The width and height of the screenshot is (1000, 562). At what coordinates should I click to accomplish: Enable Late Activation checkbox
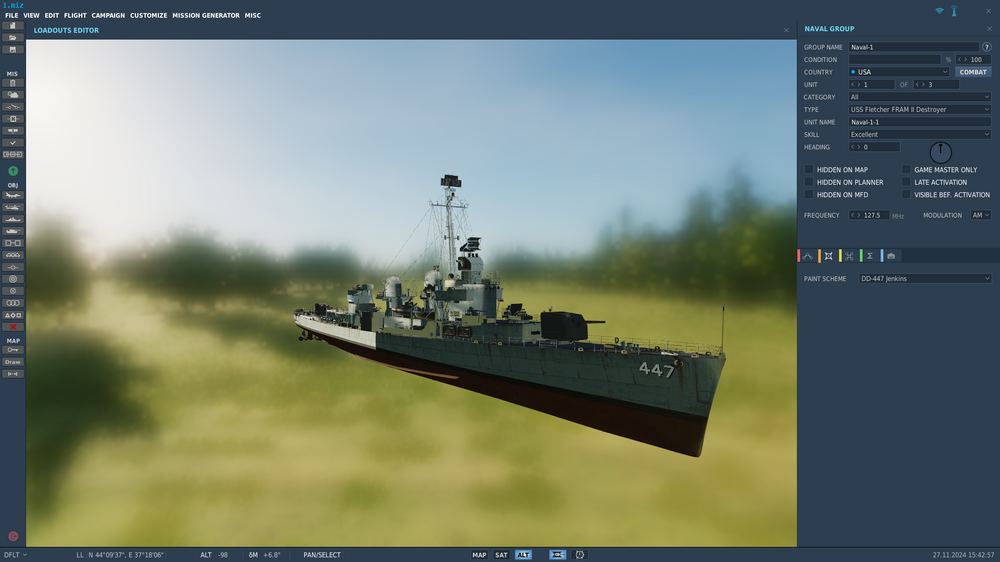[x=906, y=182]
